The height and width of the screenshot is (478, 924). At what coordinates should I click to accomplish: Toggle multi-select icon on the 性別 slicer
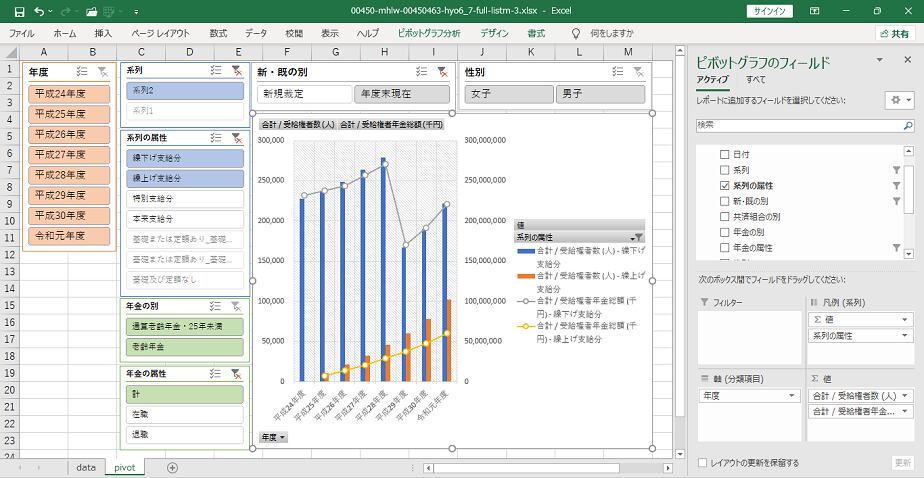tap(617, 72)
